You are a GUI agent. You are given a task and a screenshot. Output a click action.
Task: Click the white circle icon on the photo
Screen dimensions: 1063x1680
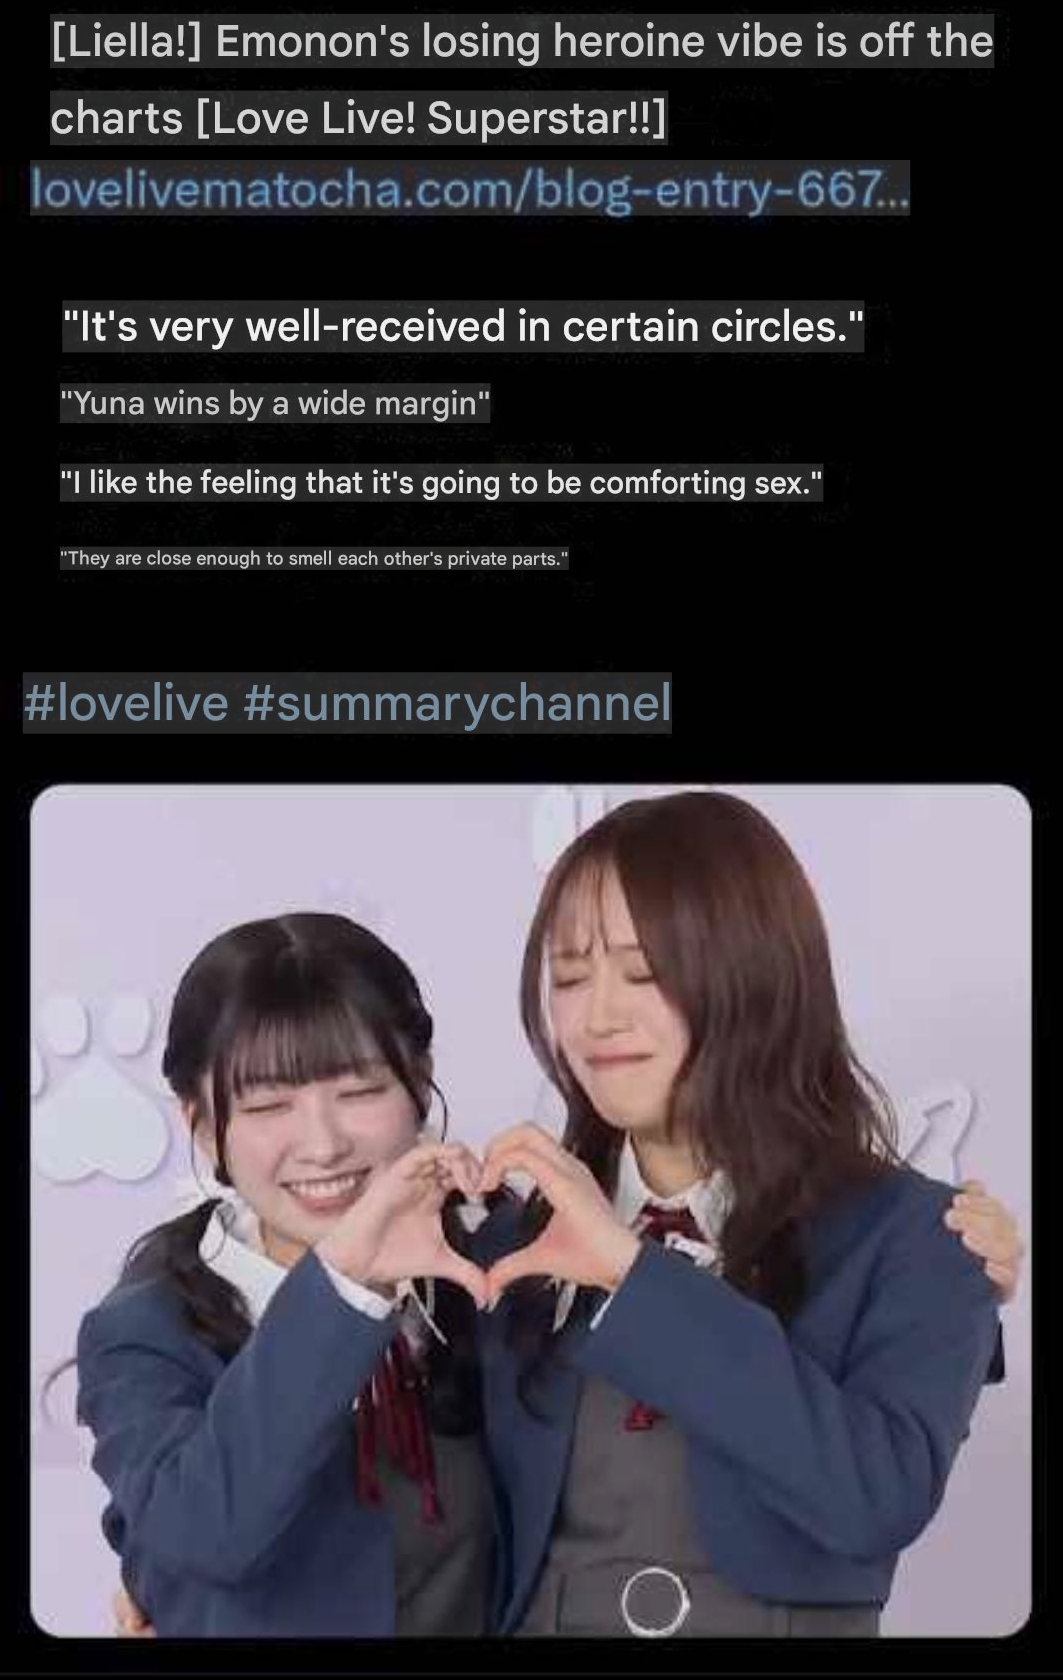tap(655, 1601)
